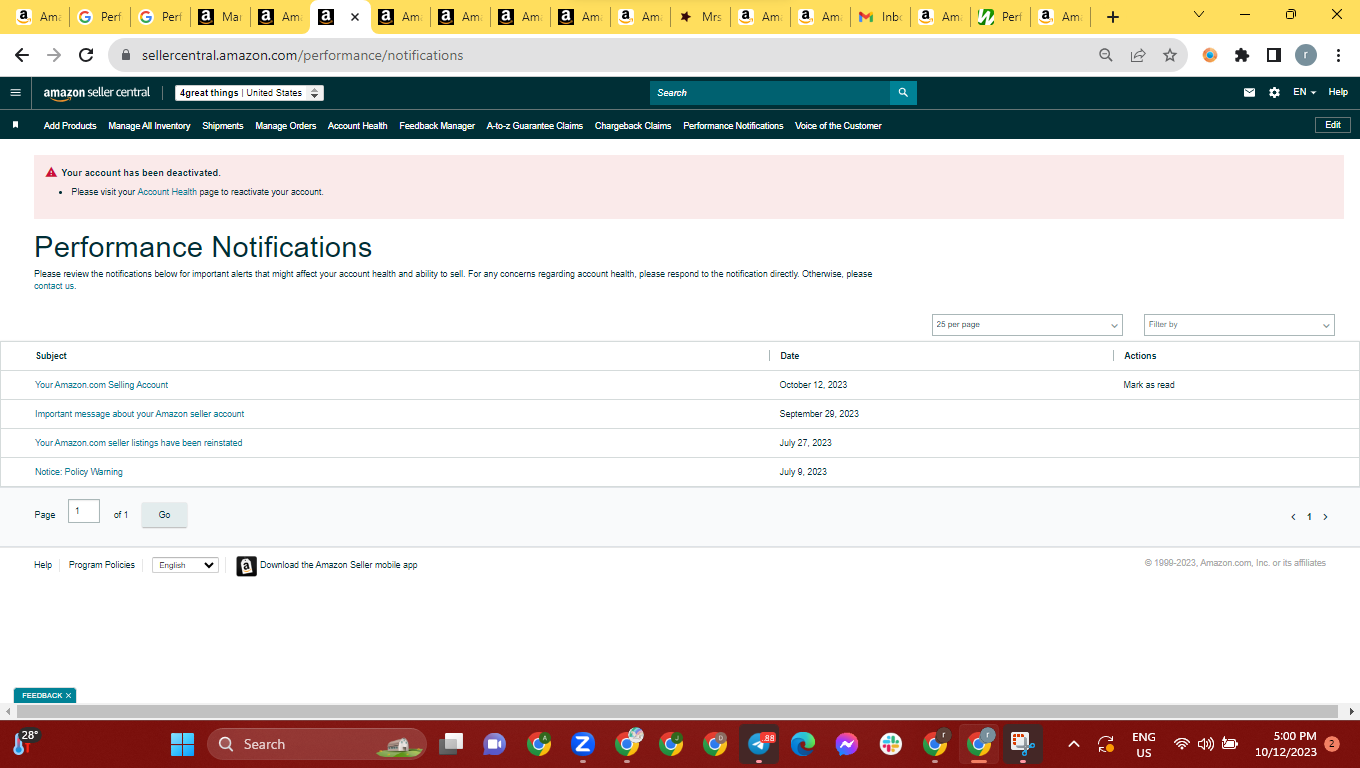Click the search magnifier button

pos(903,93)
